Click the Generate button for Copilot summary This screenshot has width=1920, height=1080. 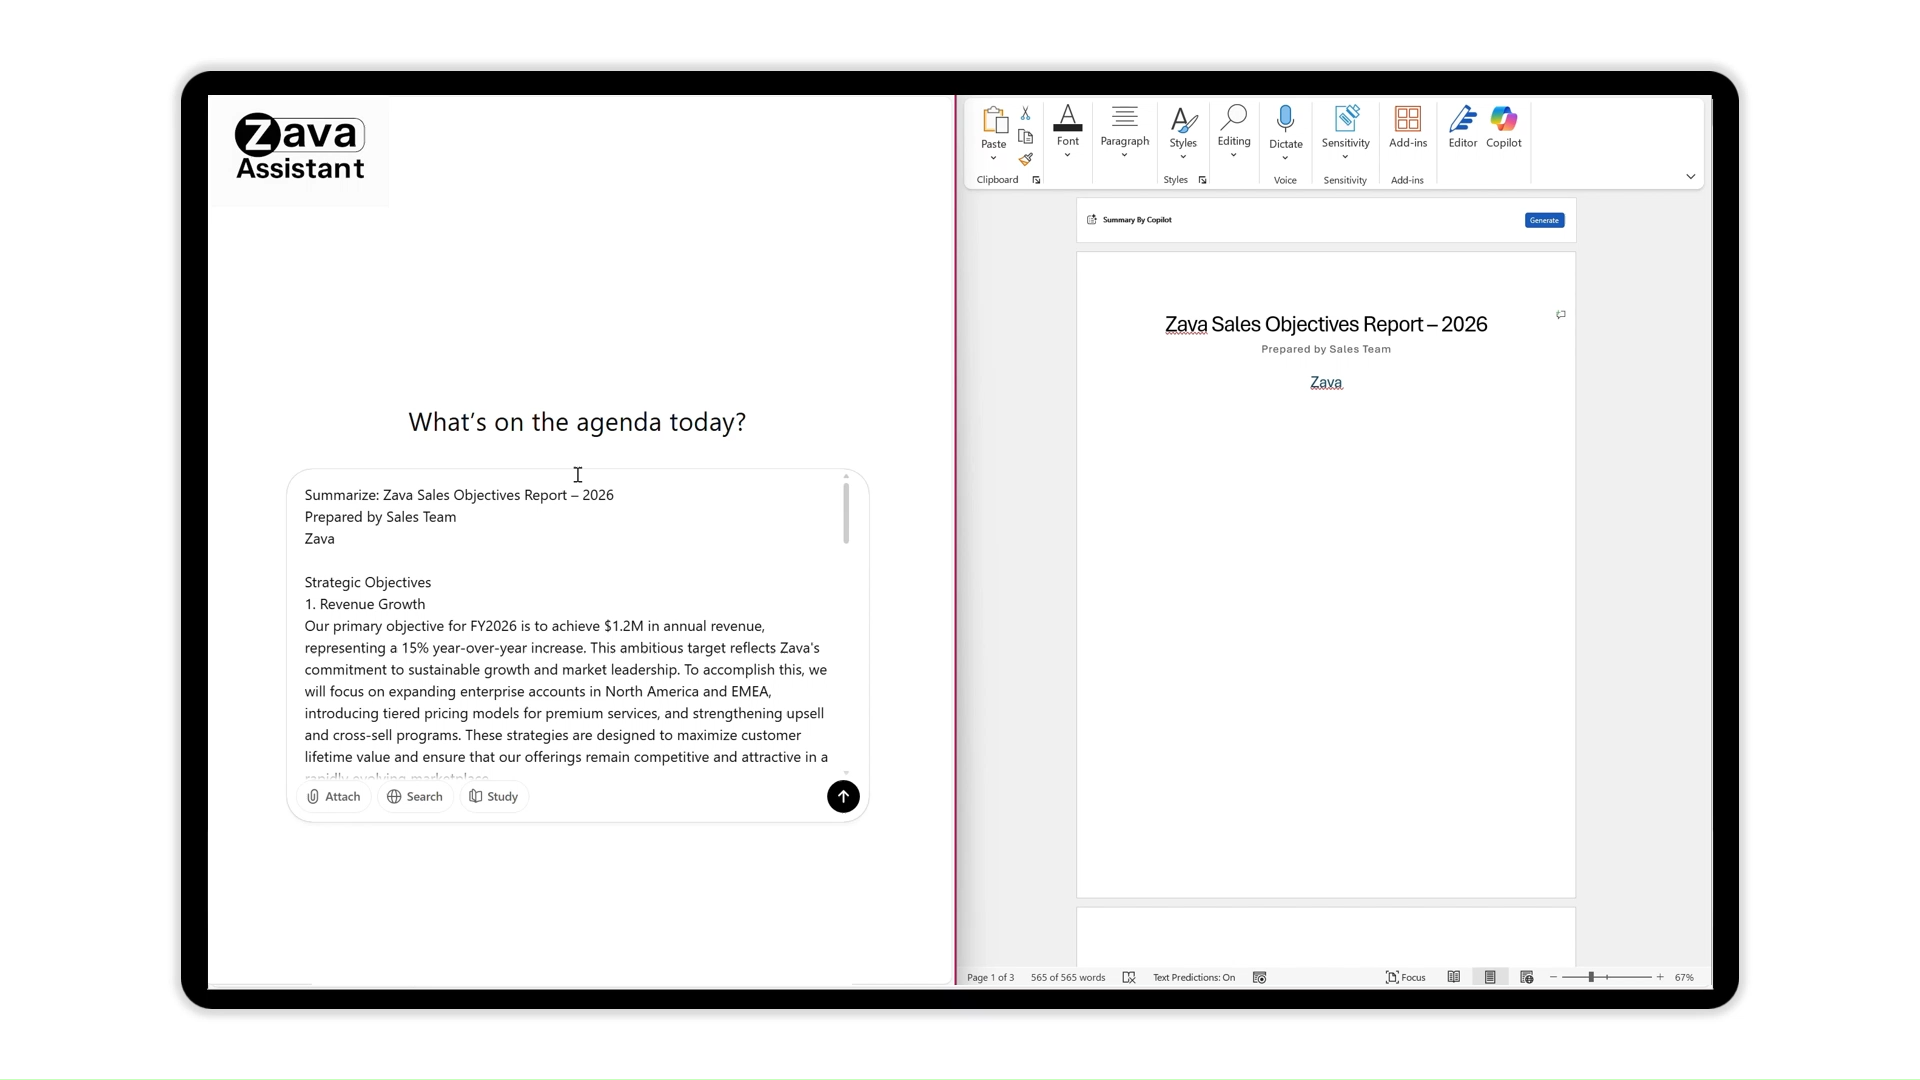click(x=1544, y=220)
